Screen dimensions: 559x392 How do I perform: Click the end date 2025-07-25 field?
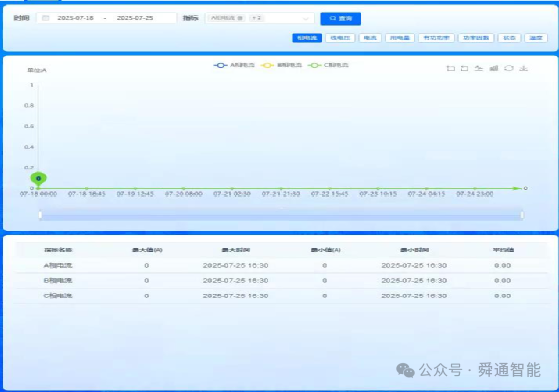click(135, 18)
